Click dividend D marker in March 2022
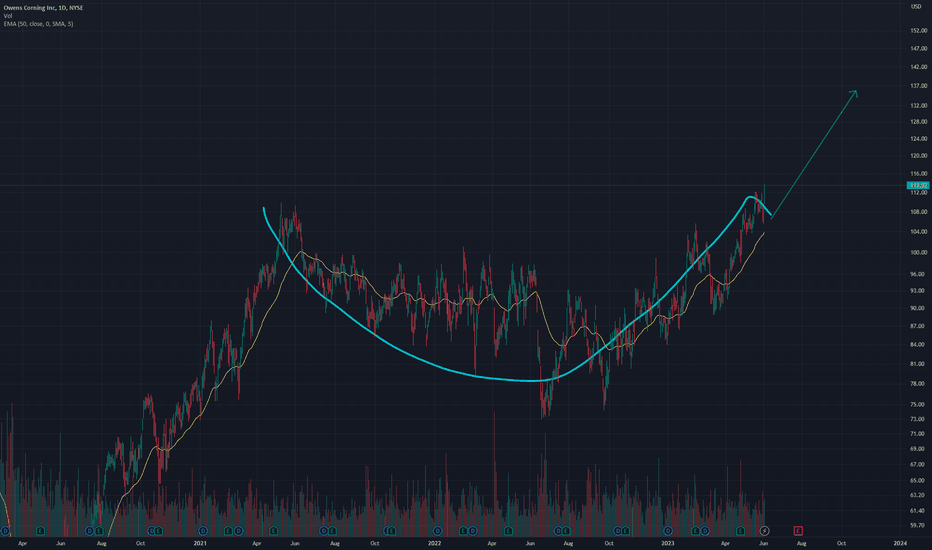 [x=473, y=530]
